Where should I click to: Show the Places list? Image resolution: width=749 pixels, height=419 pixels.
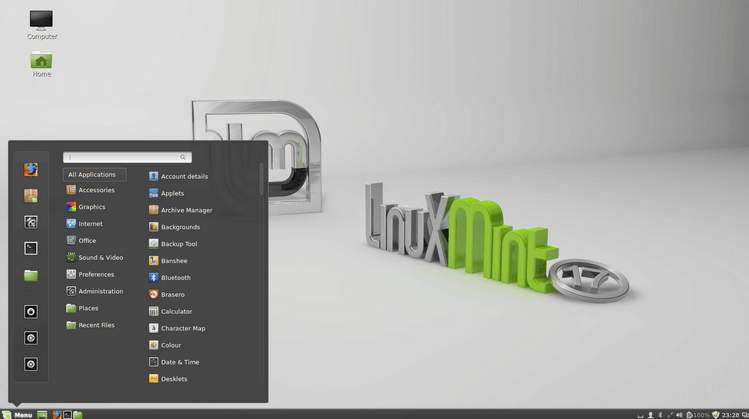coord(82,308)
